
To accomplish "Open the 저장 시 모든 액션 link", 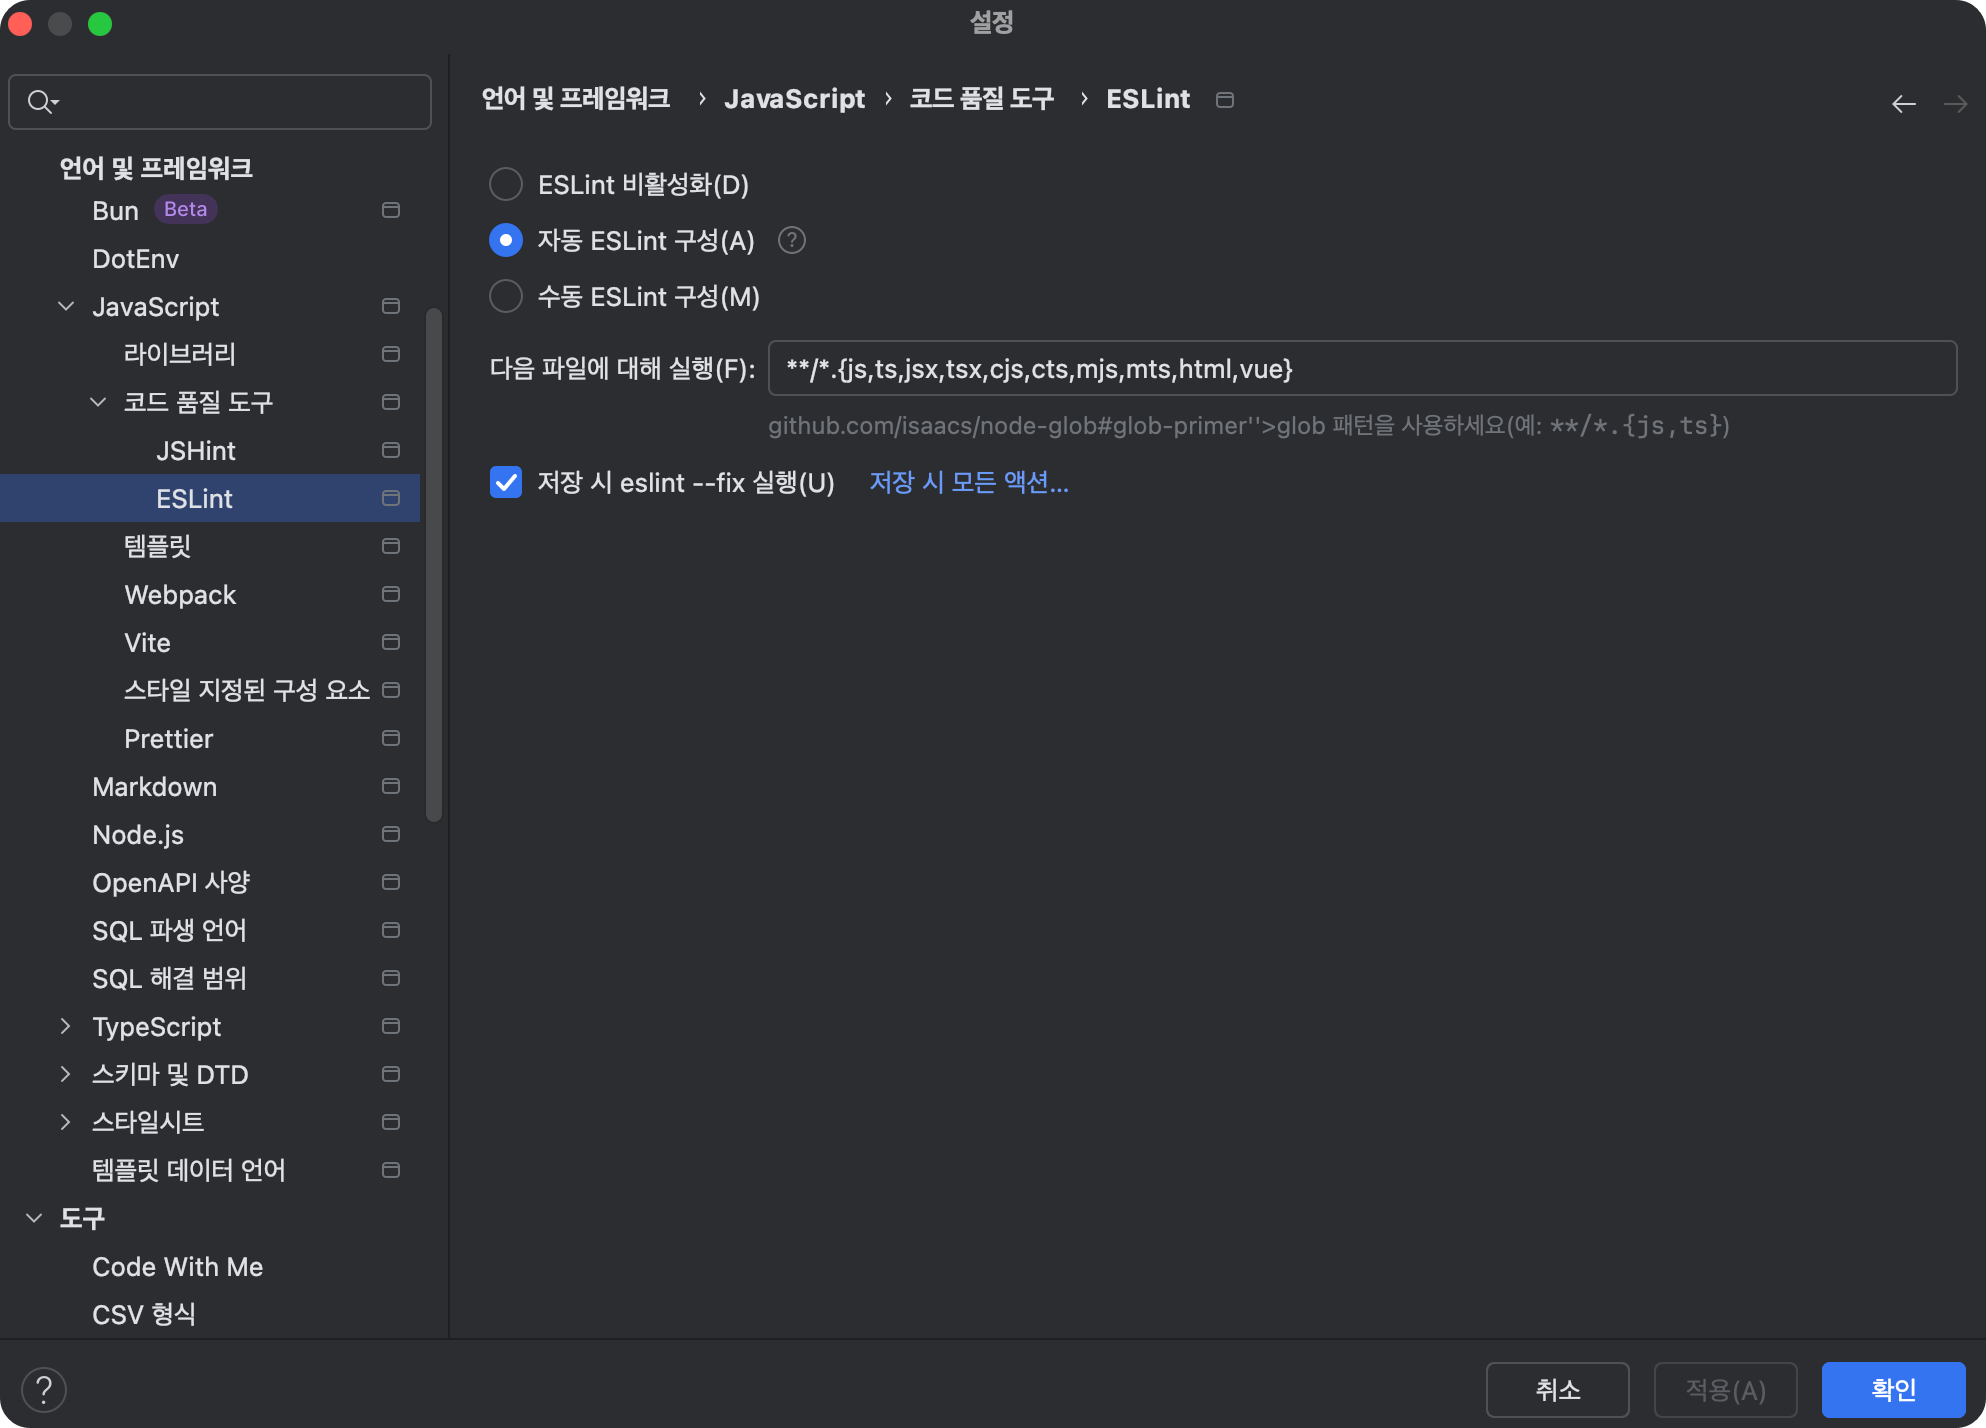I will coord(968,483).
